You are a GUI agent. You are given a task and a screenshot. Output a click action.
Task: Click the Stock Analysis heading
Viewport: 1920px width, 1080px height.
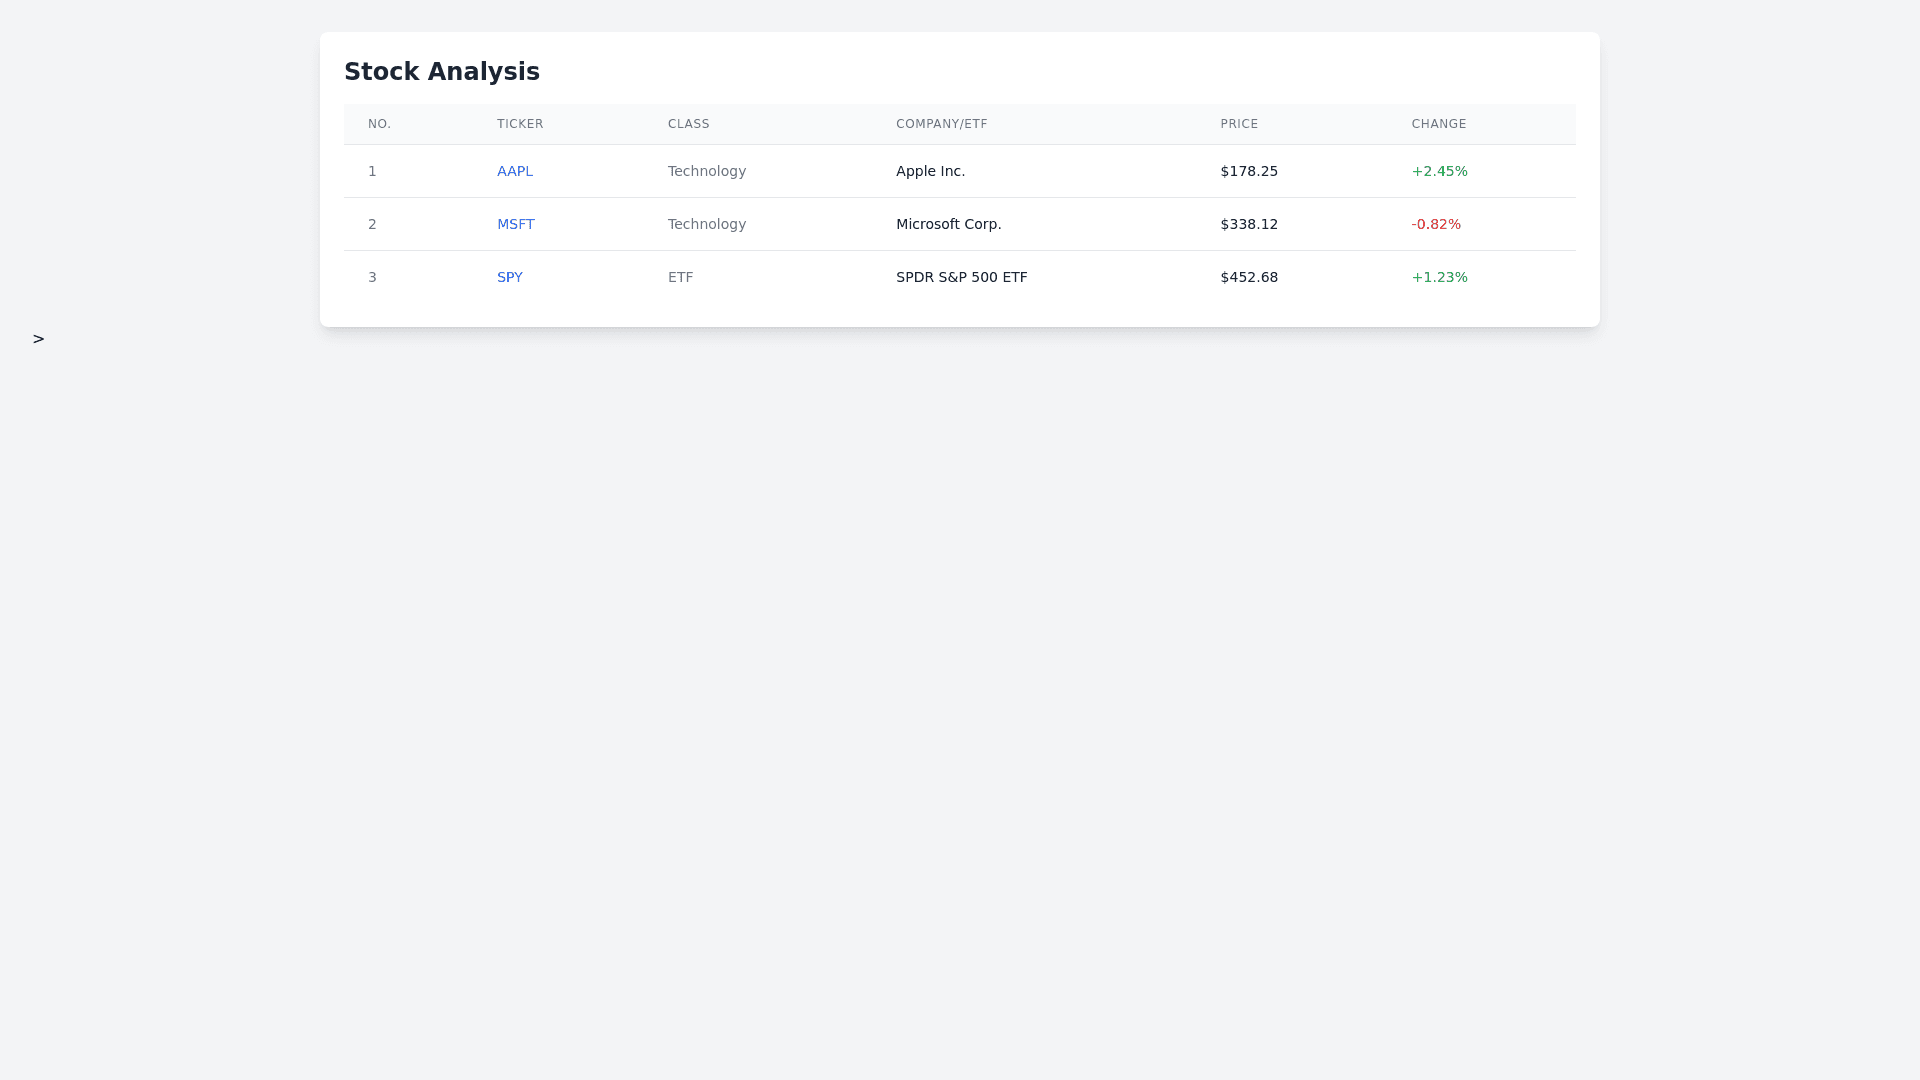441,72
